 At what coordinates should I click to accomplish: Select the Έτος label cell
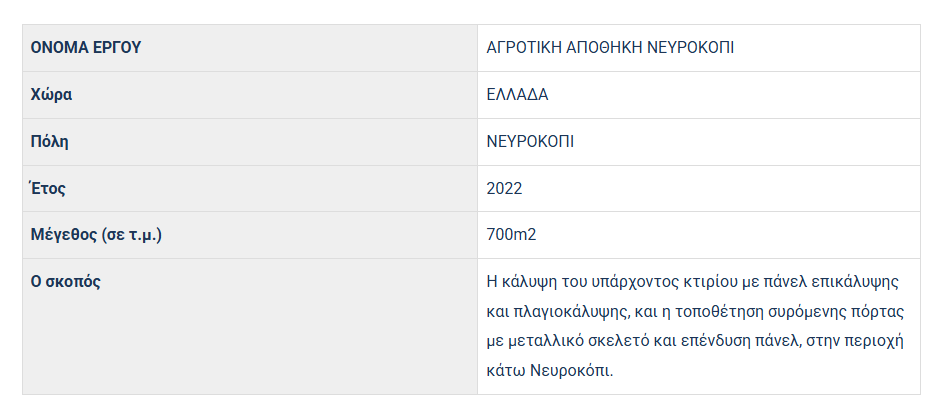48,188
